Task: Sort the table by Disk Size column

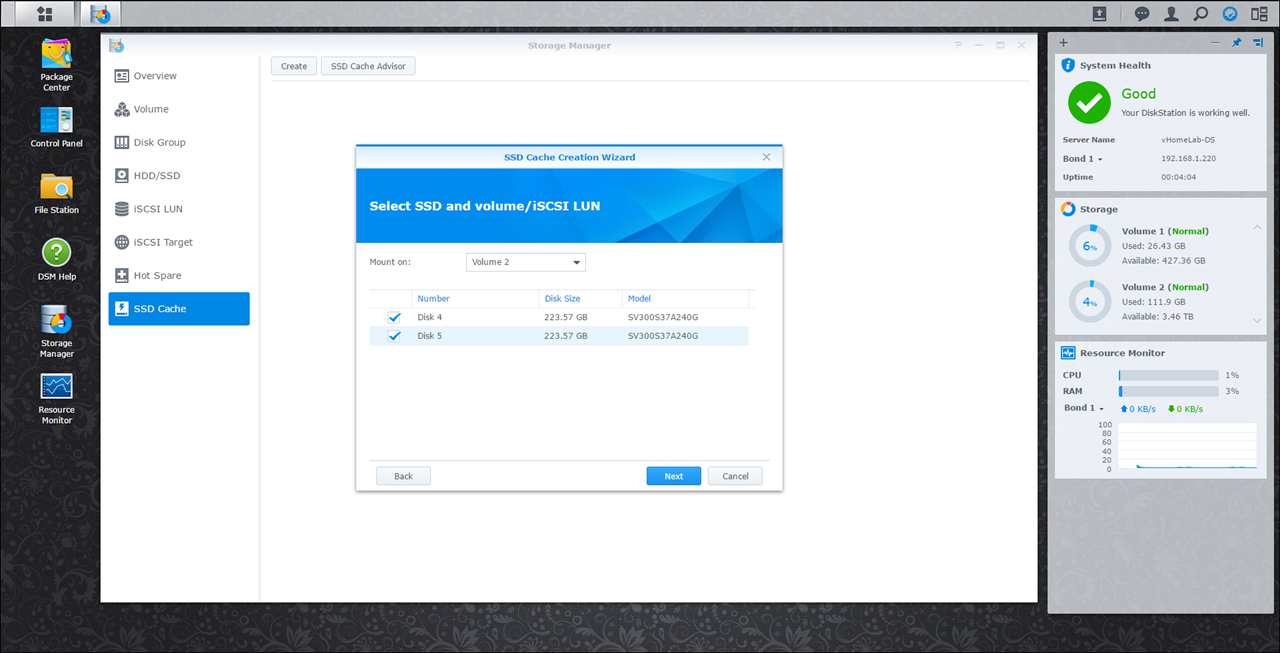Action: pos(562,298)
